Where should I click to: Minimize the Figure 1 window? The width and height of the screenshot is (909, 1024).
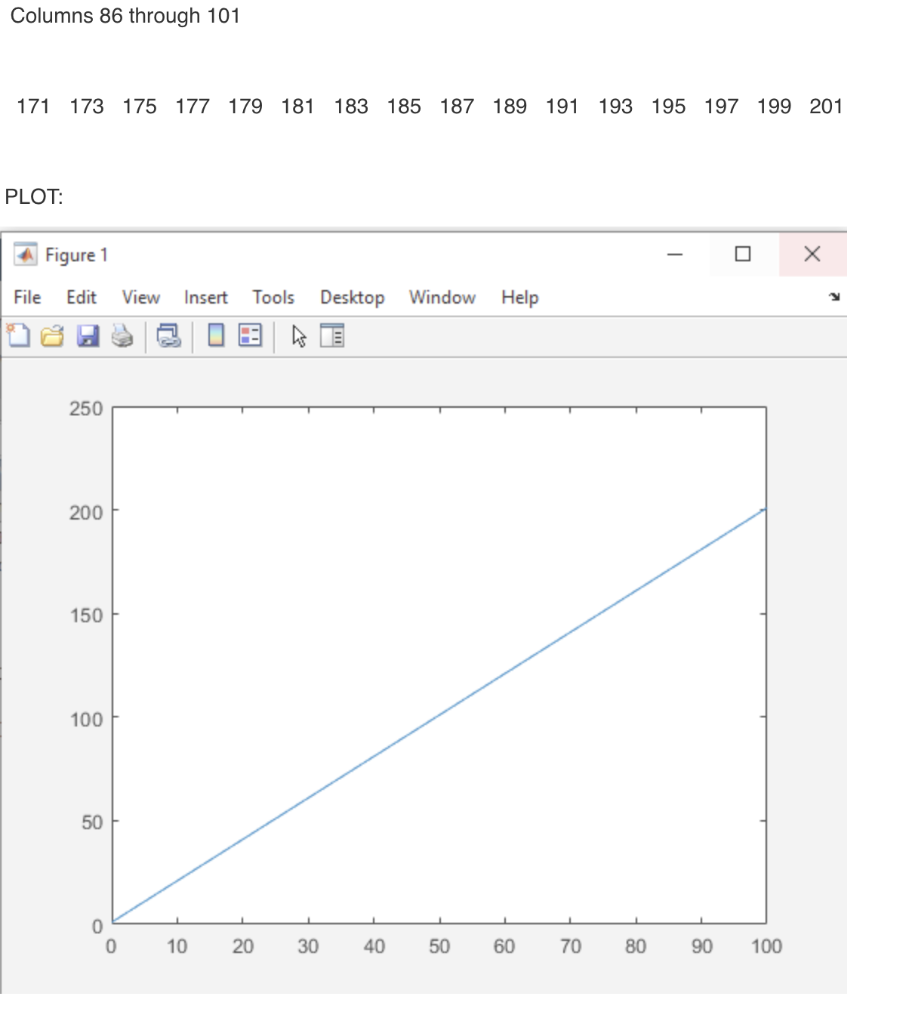point(675,255)
